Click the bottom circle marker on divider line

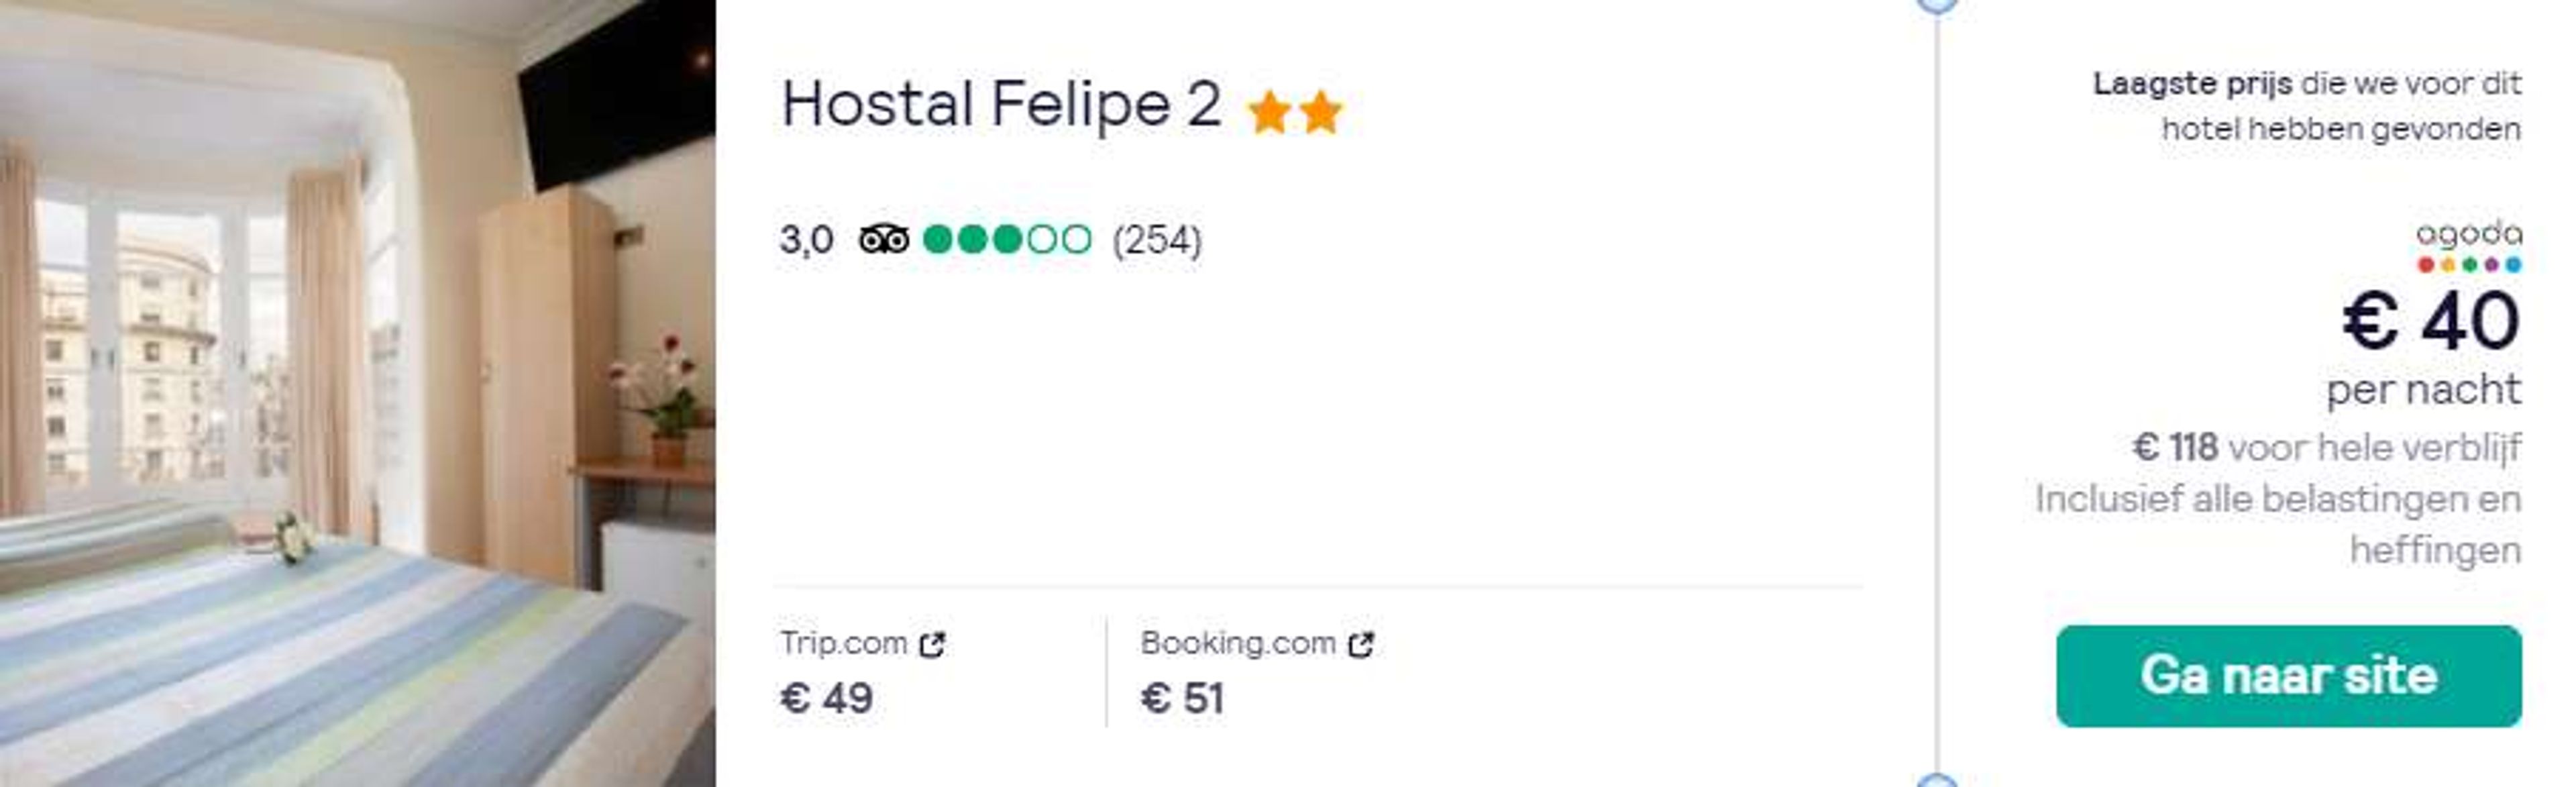click(1937, 781)
